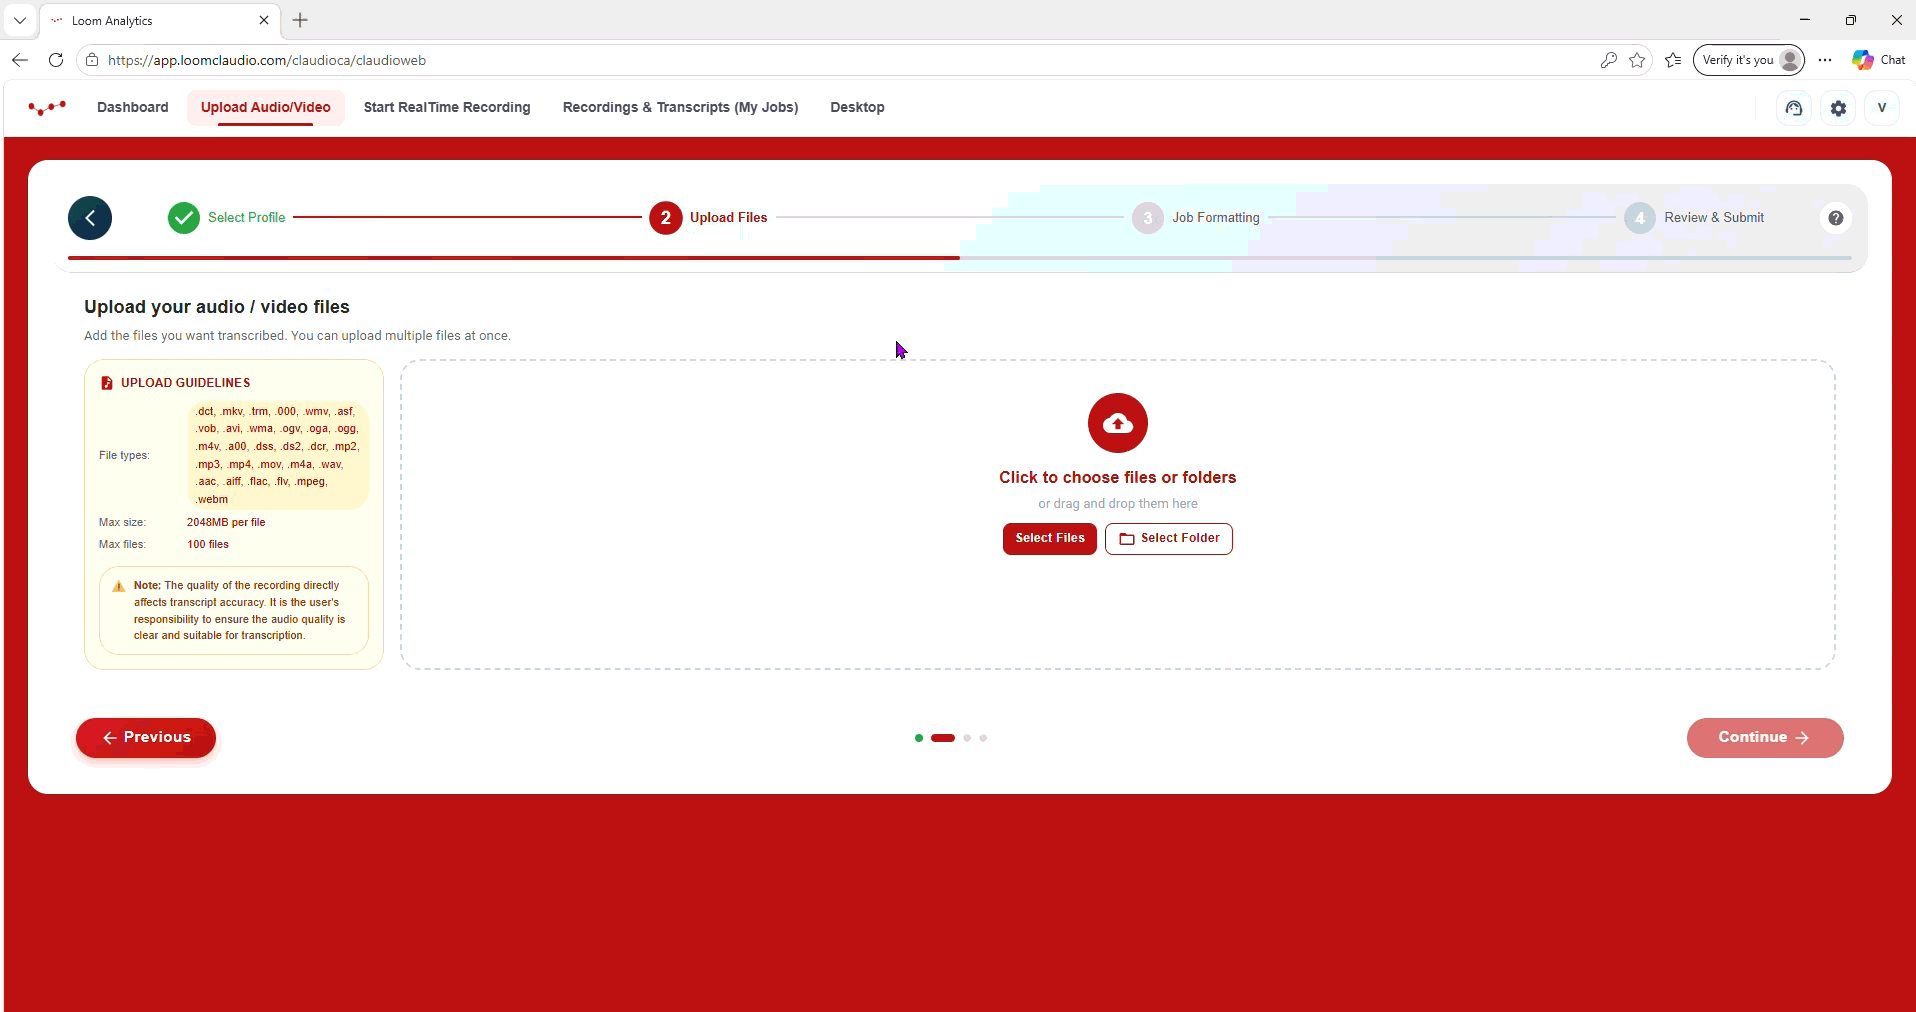This screenshot has height=1012, width=1916.
Task: Click the '2048MB per file' value
Action: tap(226, 523)
